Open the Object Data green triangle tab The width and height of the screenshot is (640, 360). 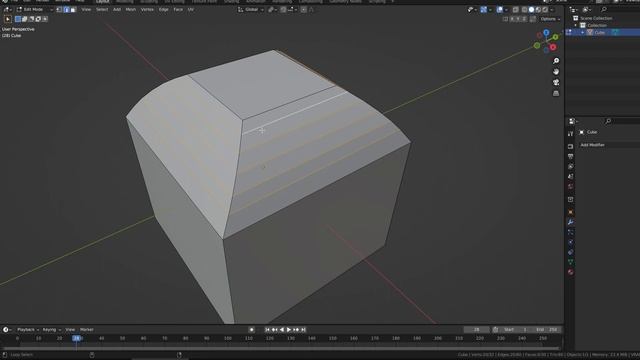[x=570, y=262]
